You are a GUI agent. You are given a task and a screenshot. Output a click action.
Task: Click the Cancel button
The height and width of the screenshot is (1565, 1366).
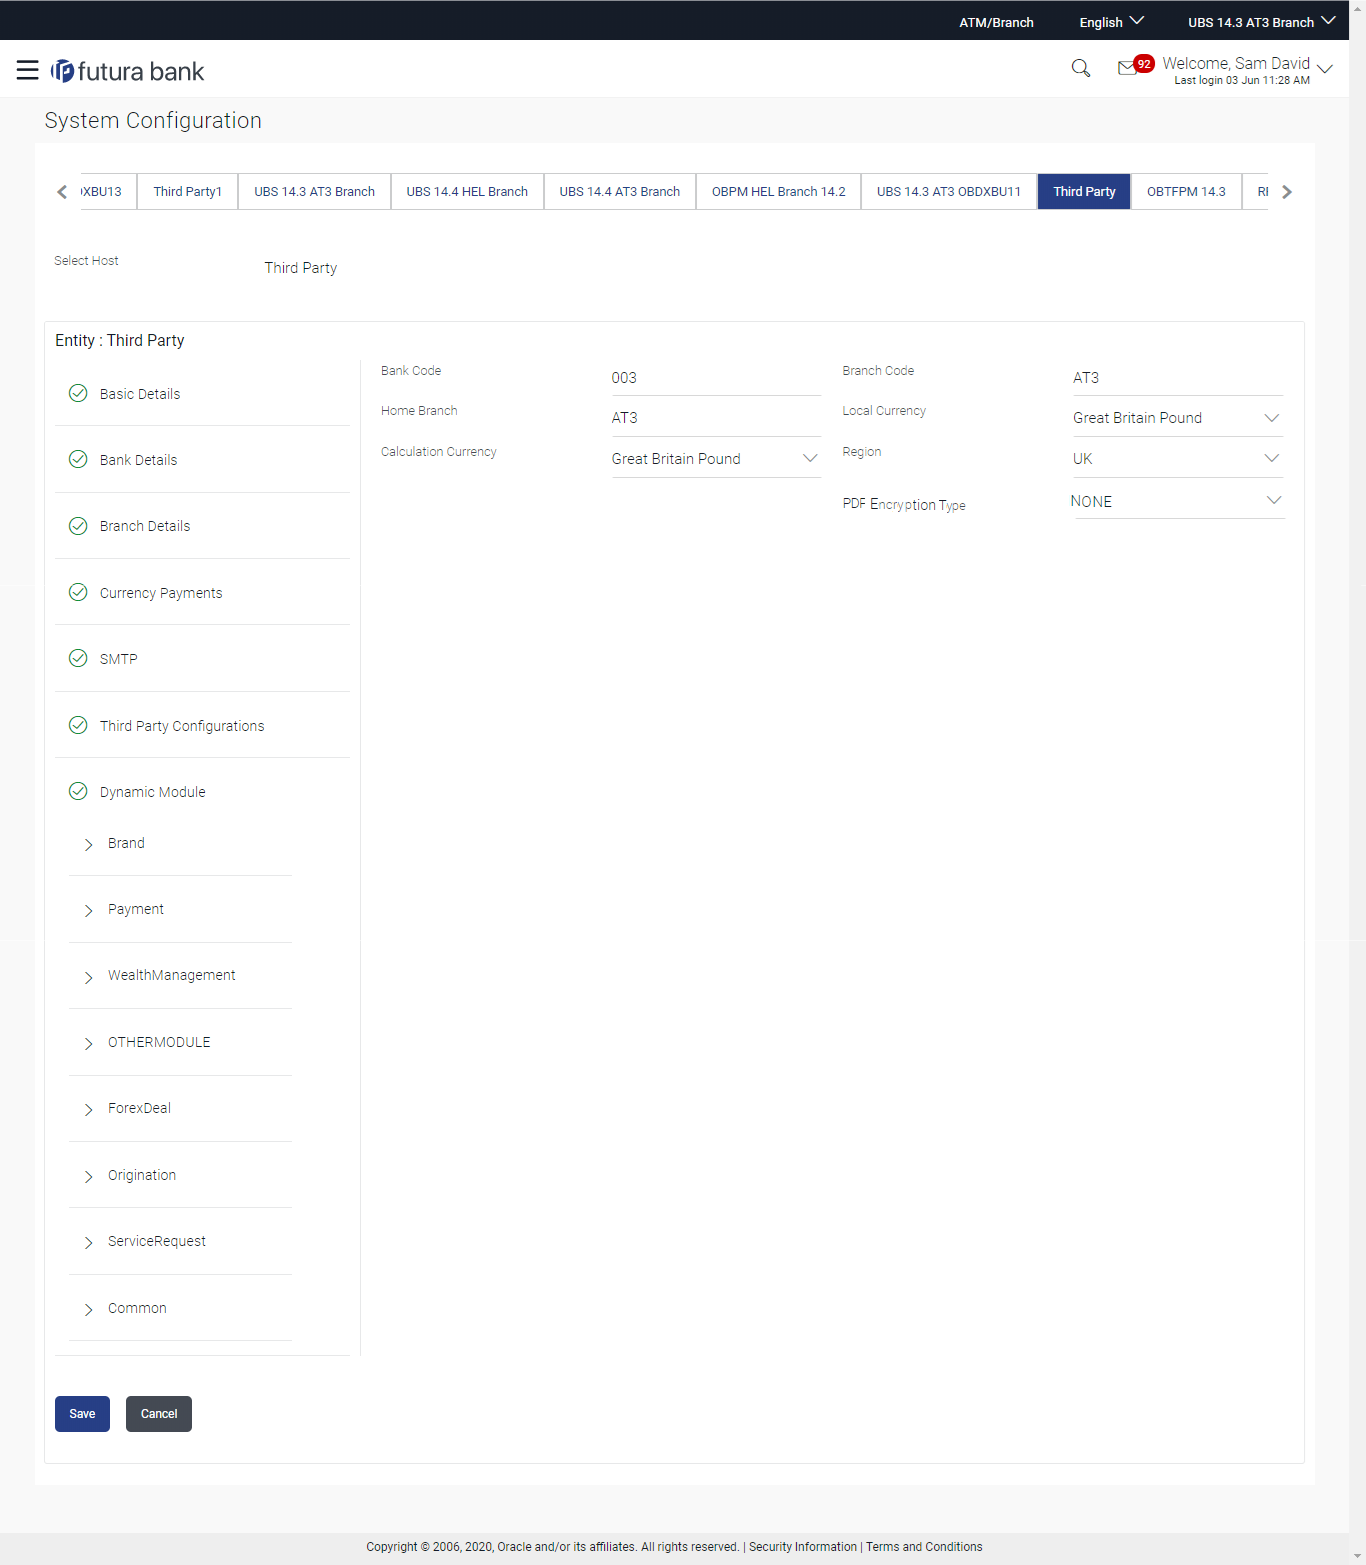tap(159, 1414)
